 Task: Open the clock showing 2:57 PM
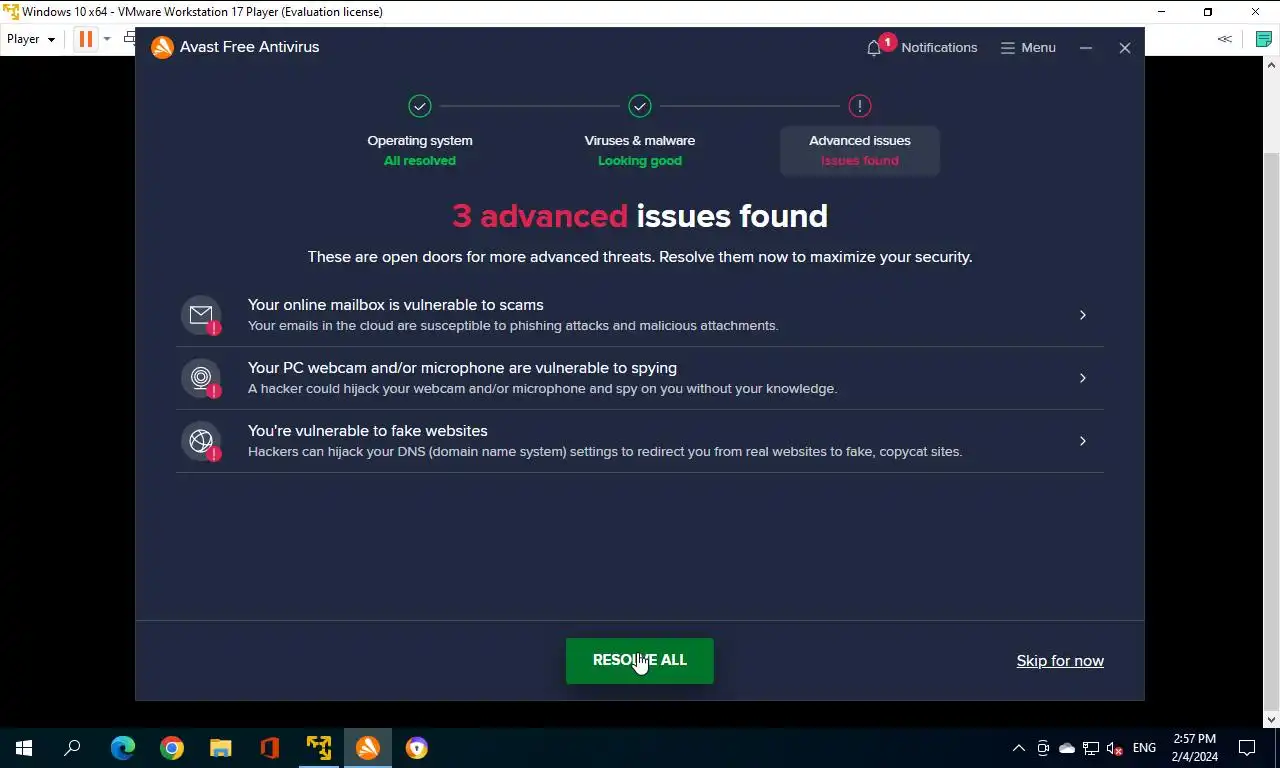click(x=1195, y=748)
